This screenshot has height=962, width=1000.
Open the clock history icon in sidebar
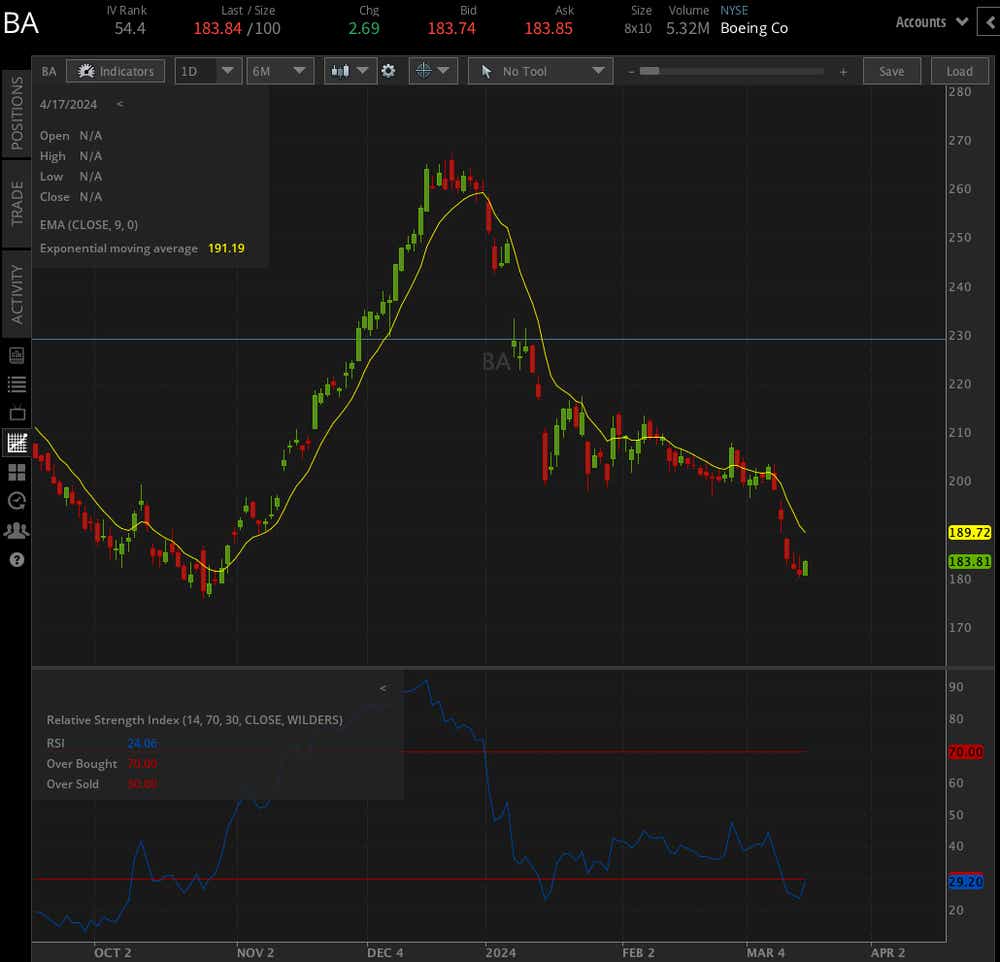pyautogui.click(x=17, y=501)
